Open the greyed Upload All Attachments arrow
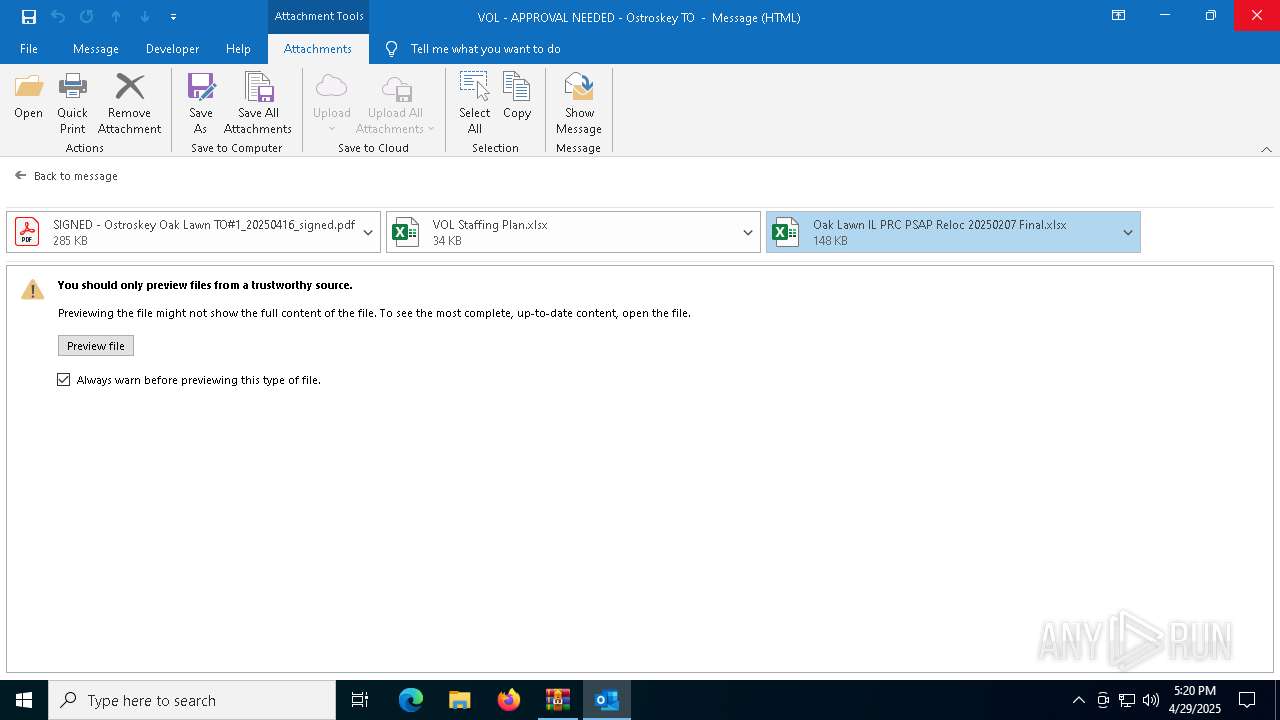Image resolution: width=1280 pixels, height=720 pixels. tap(431, 129)
